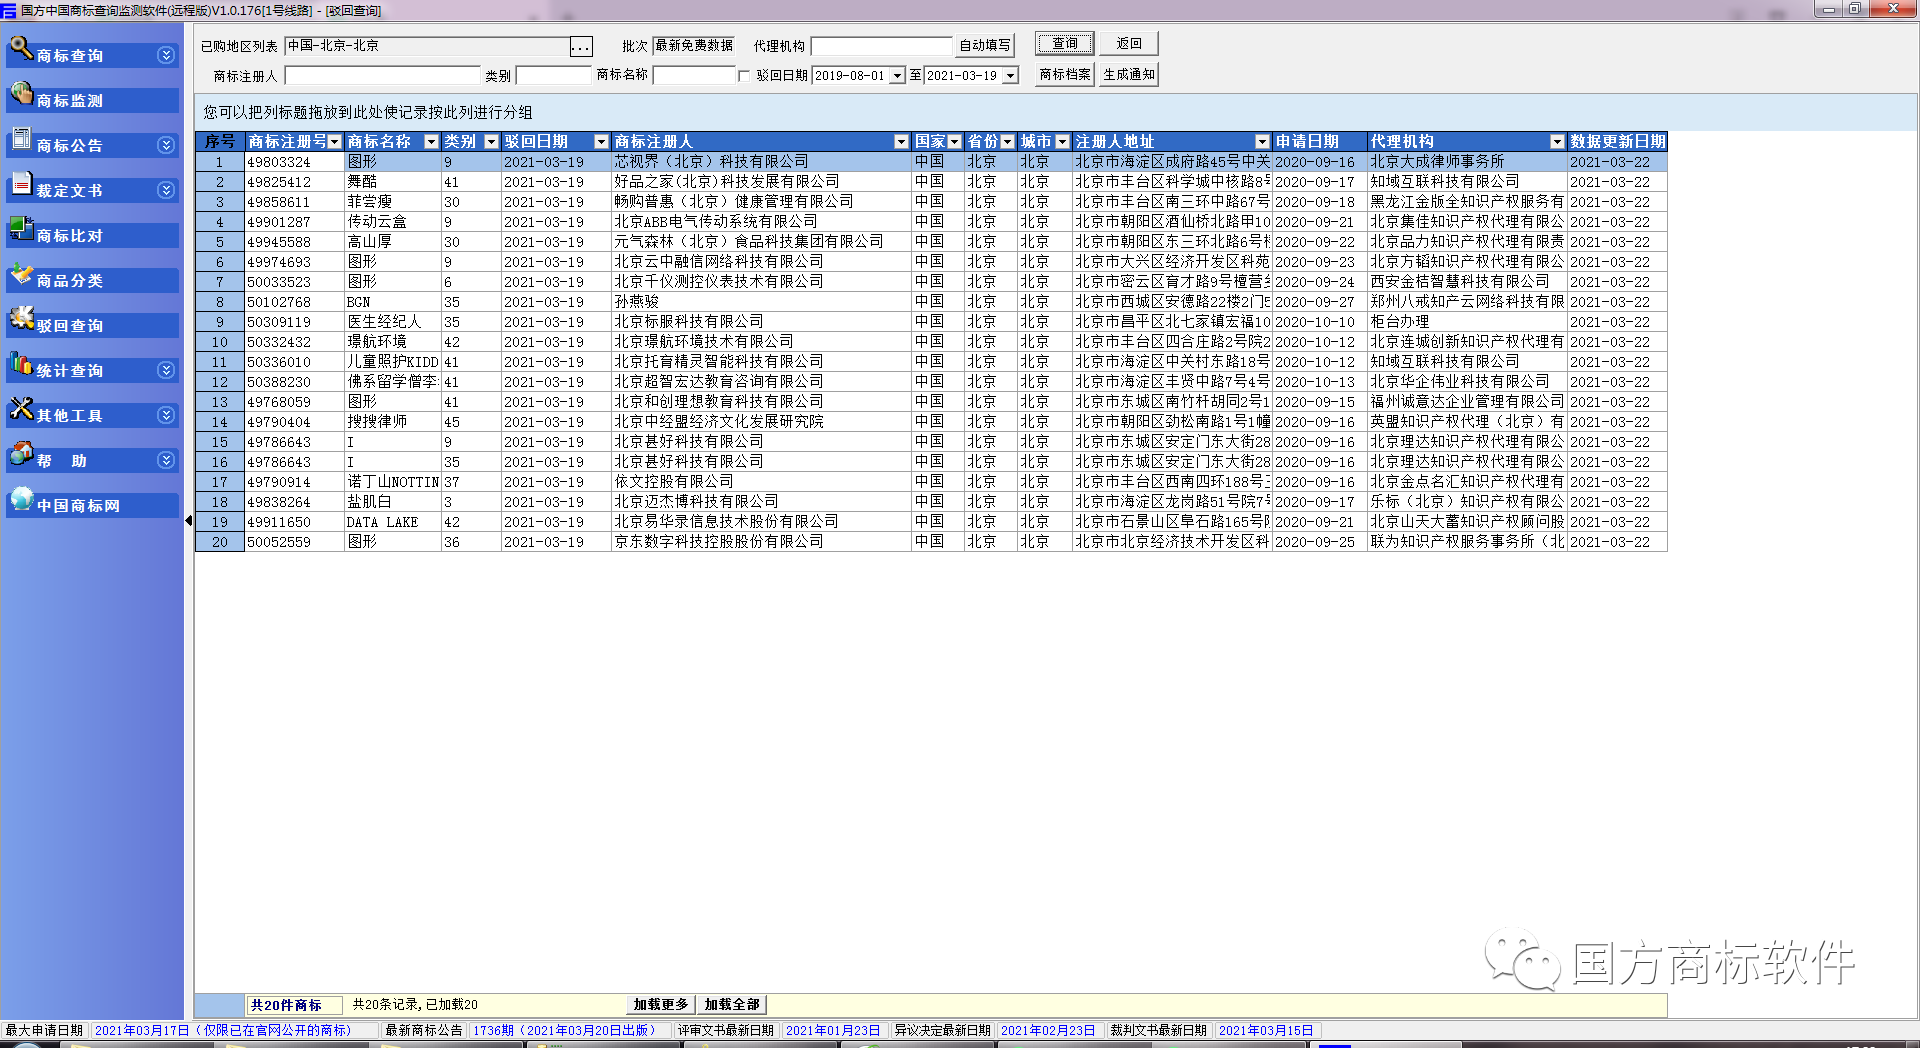The height and width of the screenshot is (1048, 1920).
Task: Open the 注册人地址 column filter dropdown
Action: pos(1262,142)
